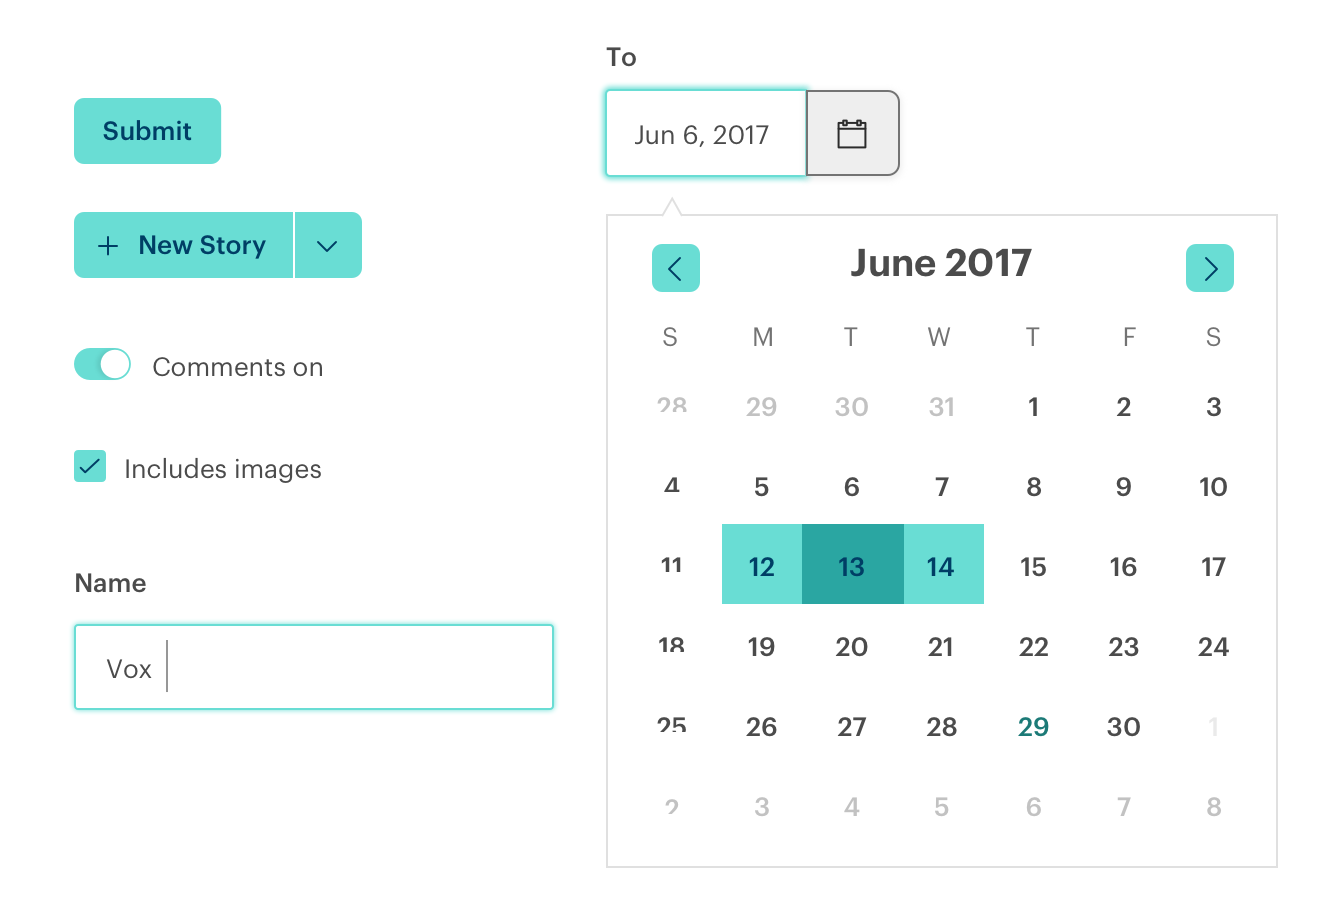Go to next month arrow
Viewport: 1320px width, 908px height.
[x=1209, y=268]
